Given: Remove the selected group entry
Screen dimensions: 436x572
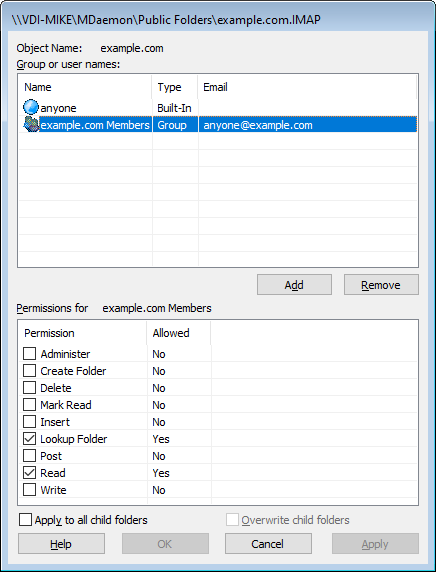Looking at the screenshot, I should coord(381,285).
